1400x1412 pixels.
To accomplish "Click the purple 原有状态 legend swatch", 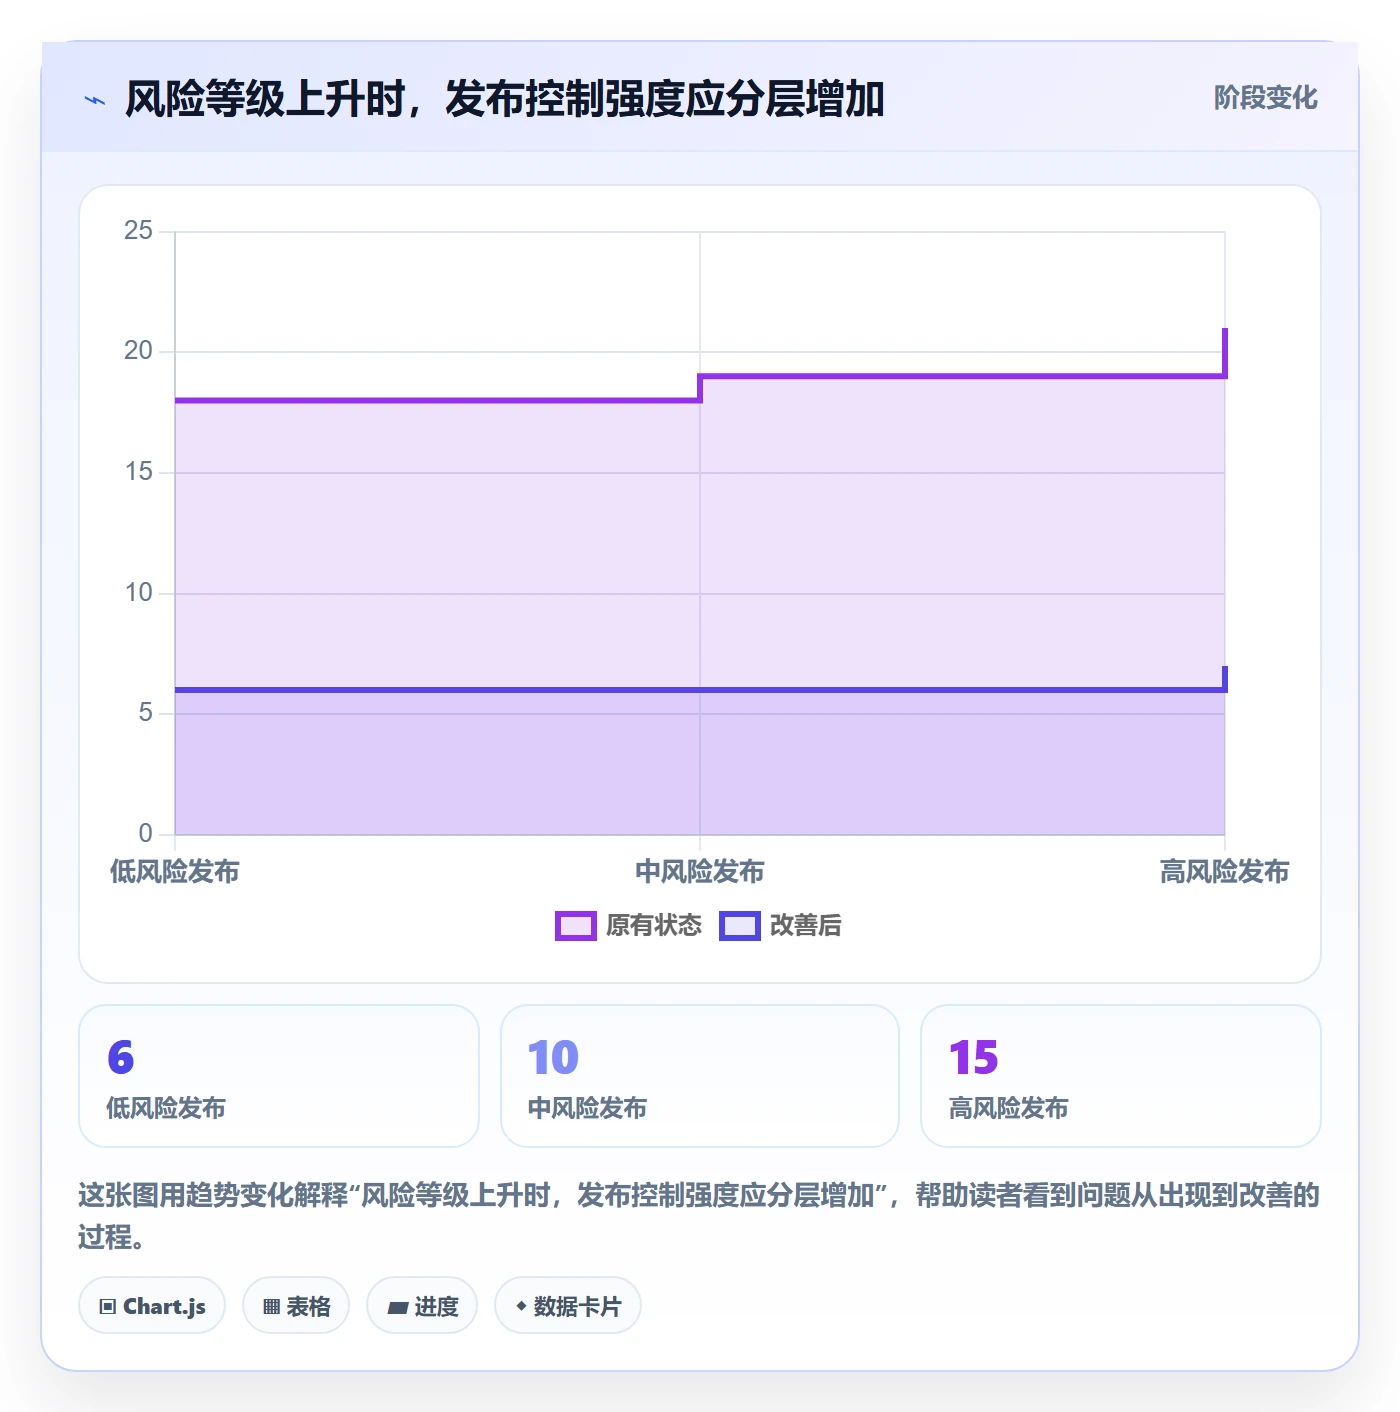I will (x=576, y=926).
